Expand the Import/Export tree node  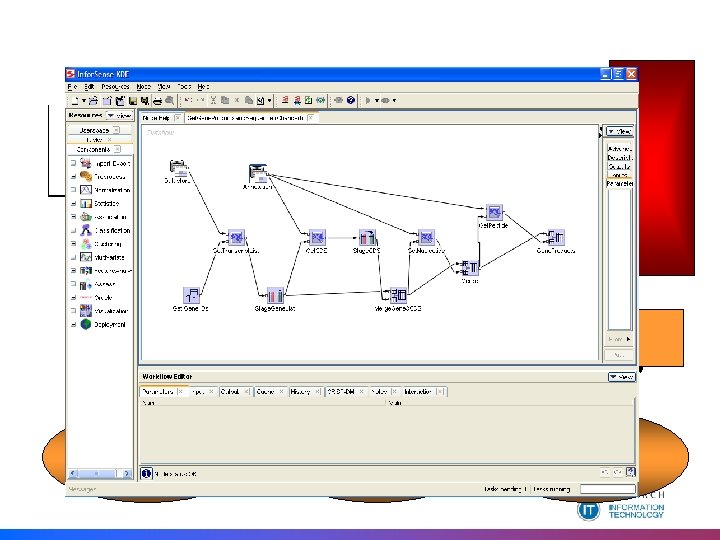[x=73, y=163]
